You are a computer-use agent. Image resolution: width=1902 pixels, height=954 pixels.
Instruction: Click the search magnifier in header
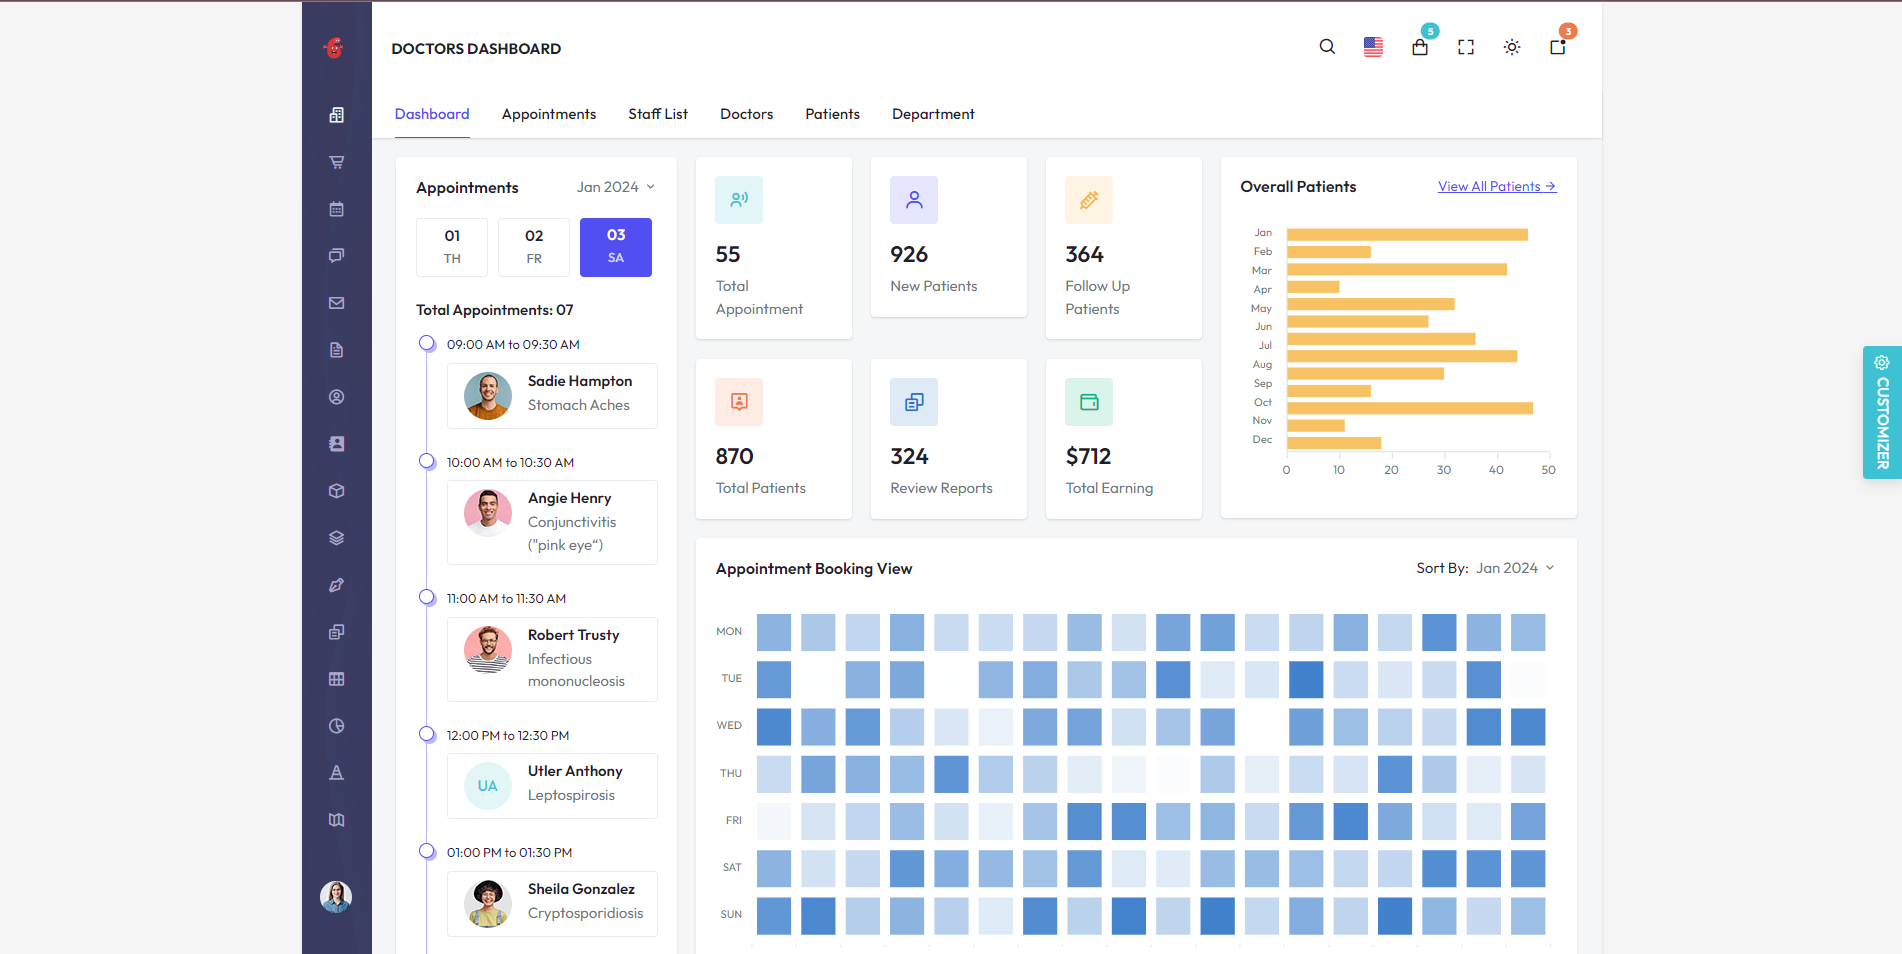tap(1327, 47)
